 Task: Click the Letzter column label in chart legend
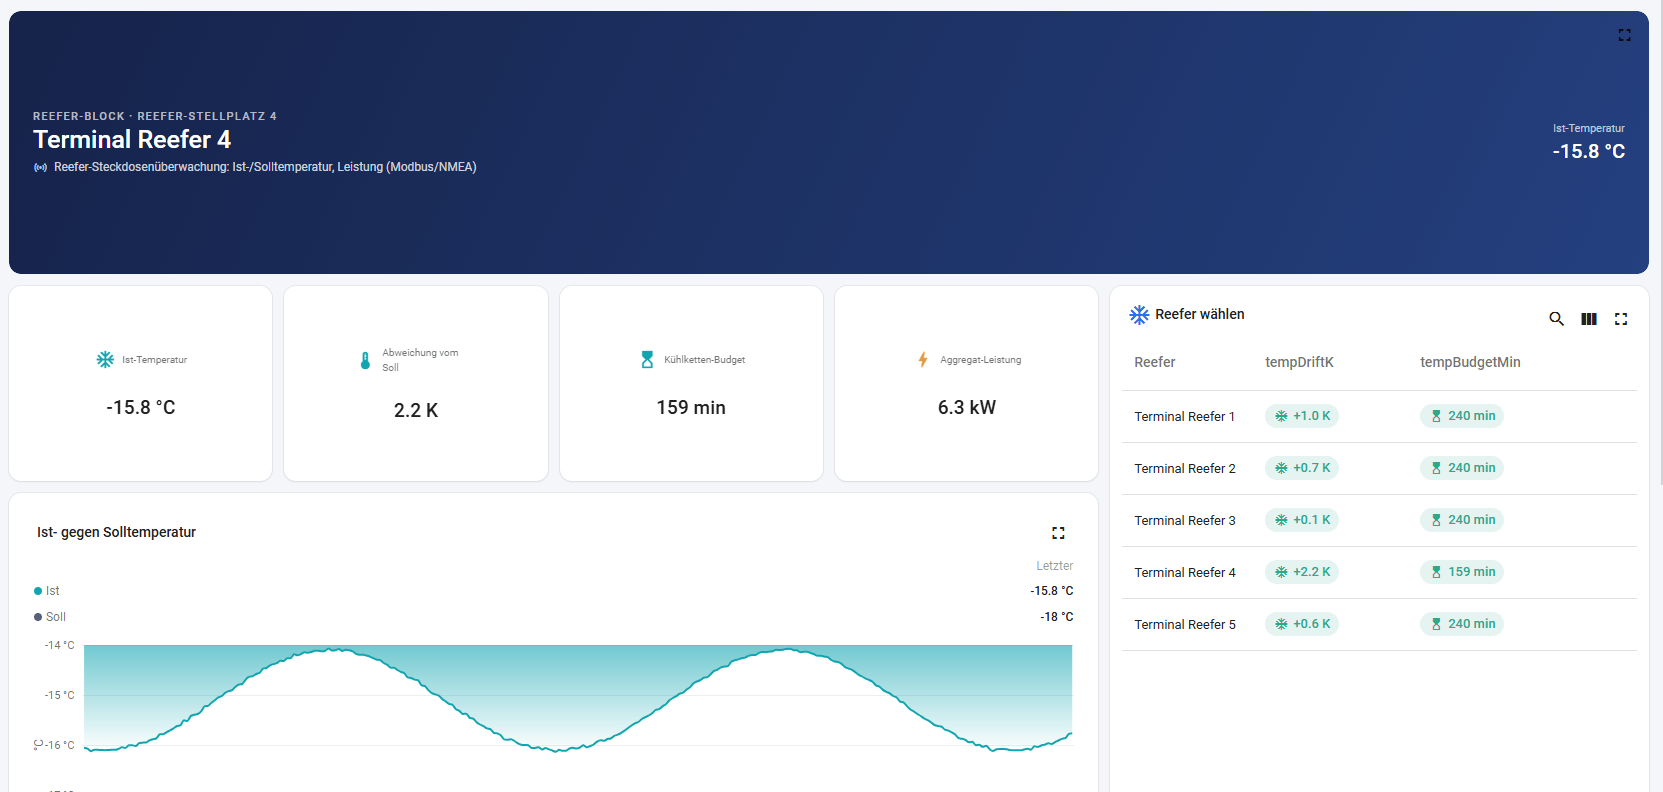[1054, 566]
